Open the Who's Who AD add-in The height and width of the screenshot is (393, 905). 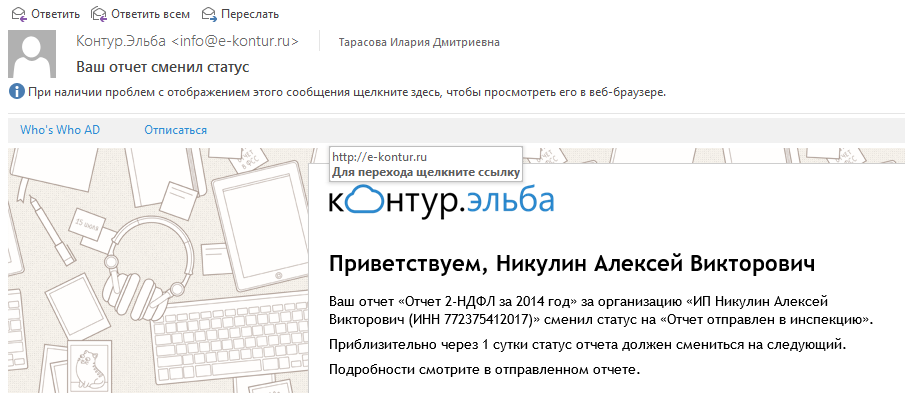click(60, 130)
